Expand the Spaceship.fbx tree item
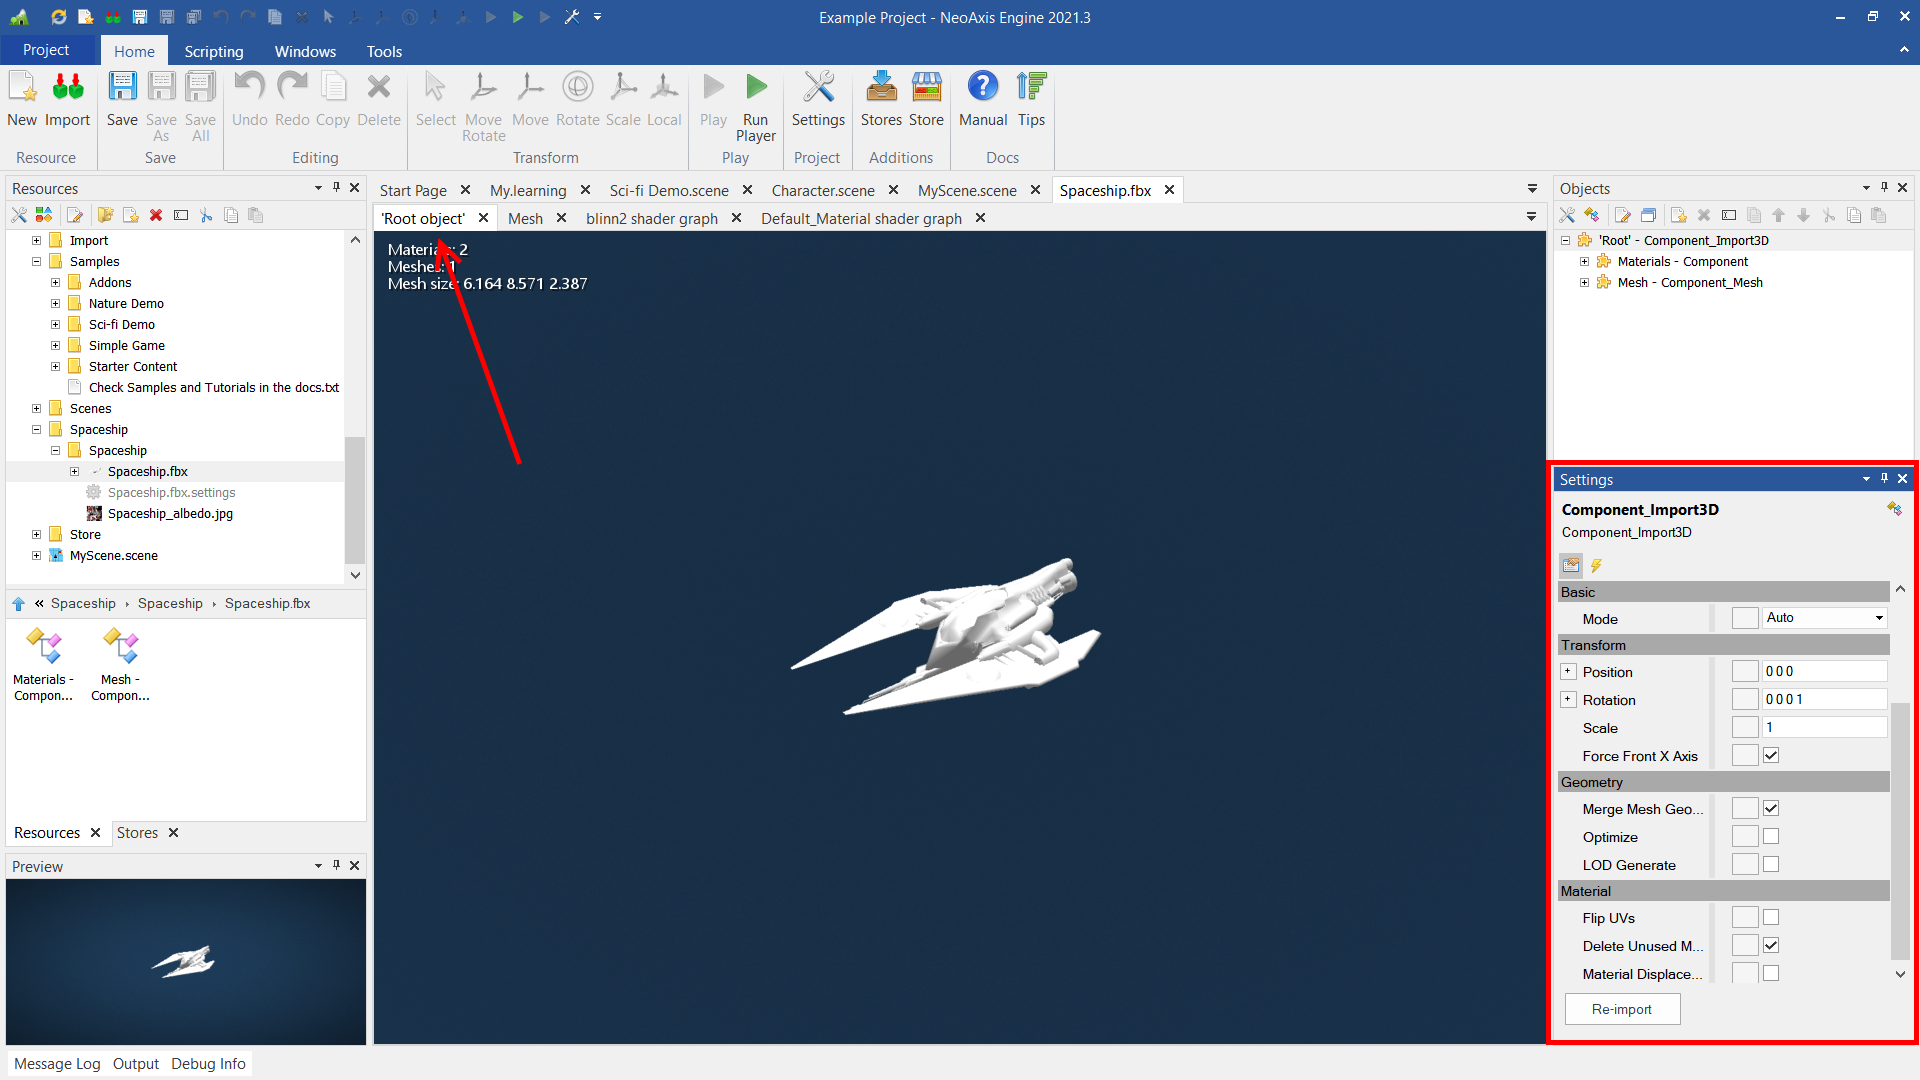The height and width of the screenshot is (1080, 1920). [x=75, y=471]
